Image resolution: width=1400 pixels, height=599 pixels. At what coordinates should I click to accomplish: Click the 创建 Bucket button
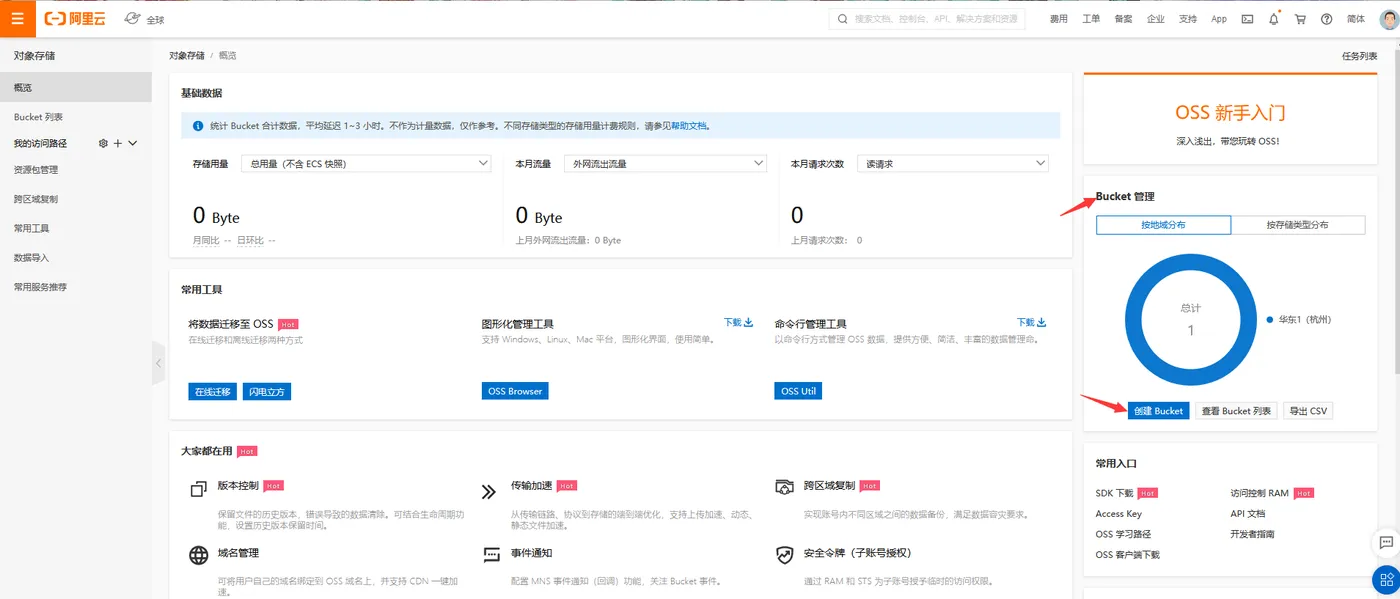(x=1159, y=411)
